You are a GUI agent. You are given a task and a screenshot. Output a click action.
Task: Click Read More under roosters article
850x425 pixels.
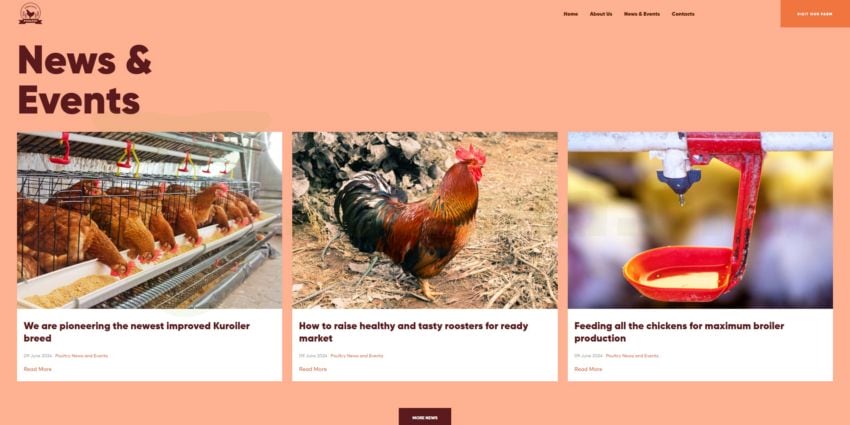313,369
